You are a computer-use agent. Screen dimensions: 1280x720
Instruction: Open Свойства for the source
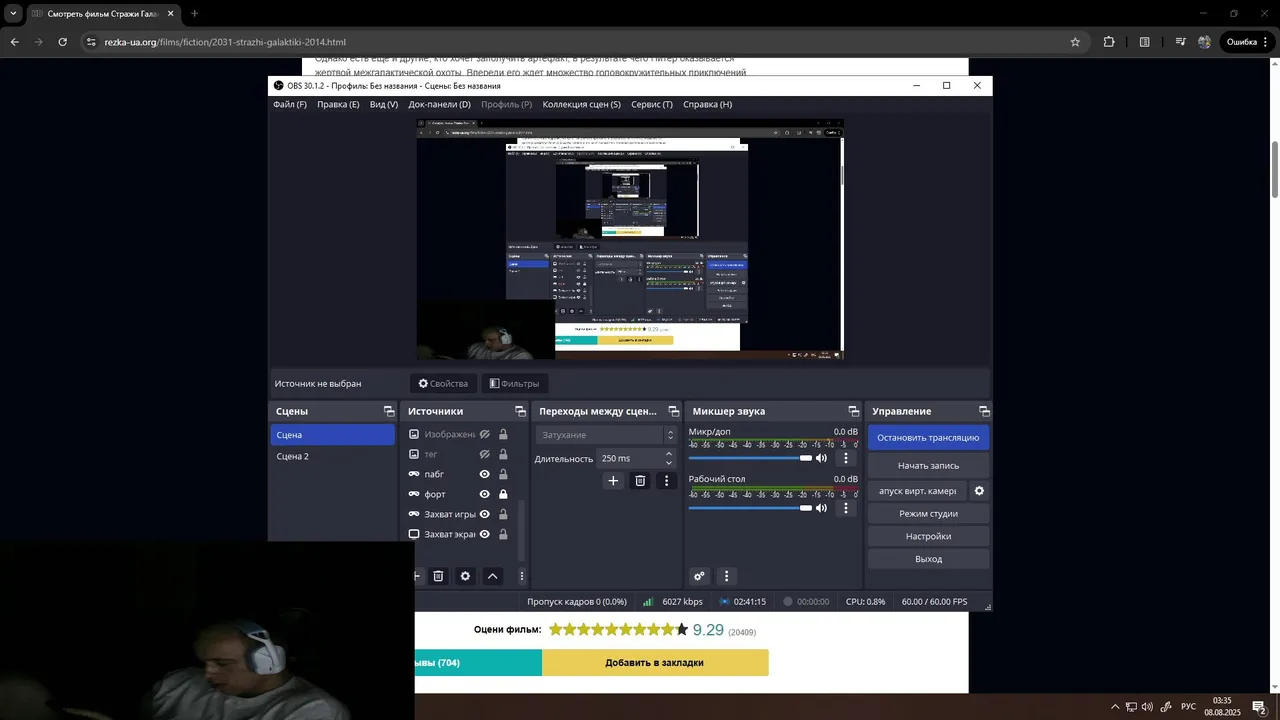[443, 383]
